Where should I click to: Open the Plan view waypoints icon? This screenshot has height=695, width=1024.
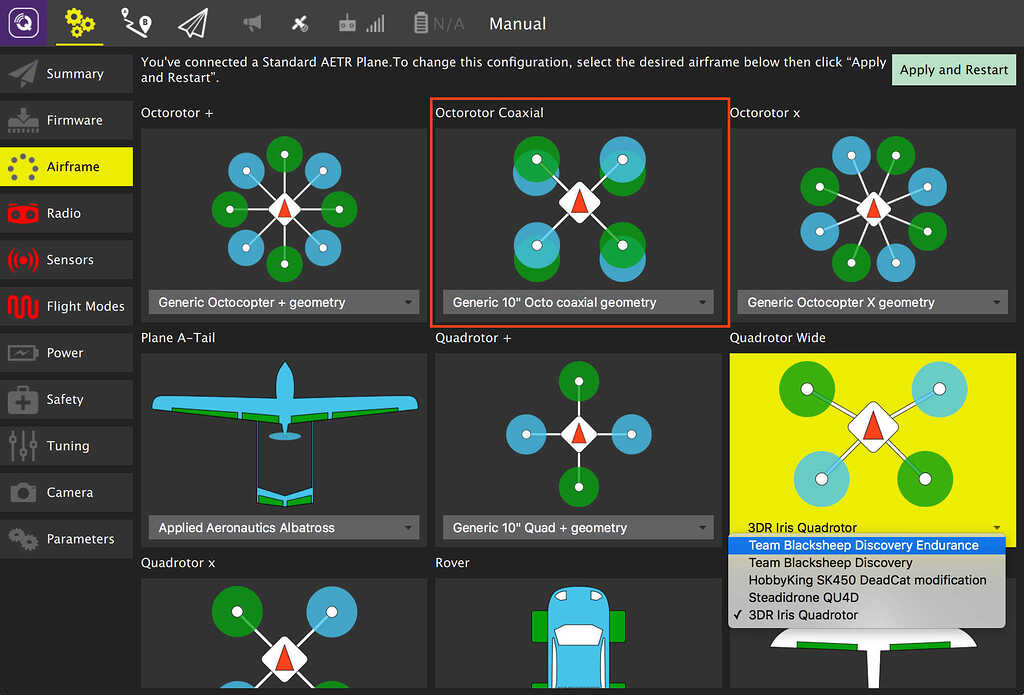pyautogui.click(x=135, y=23)
